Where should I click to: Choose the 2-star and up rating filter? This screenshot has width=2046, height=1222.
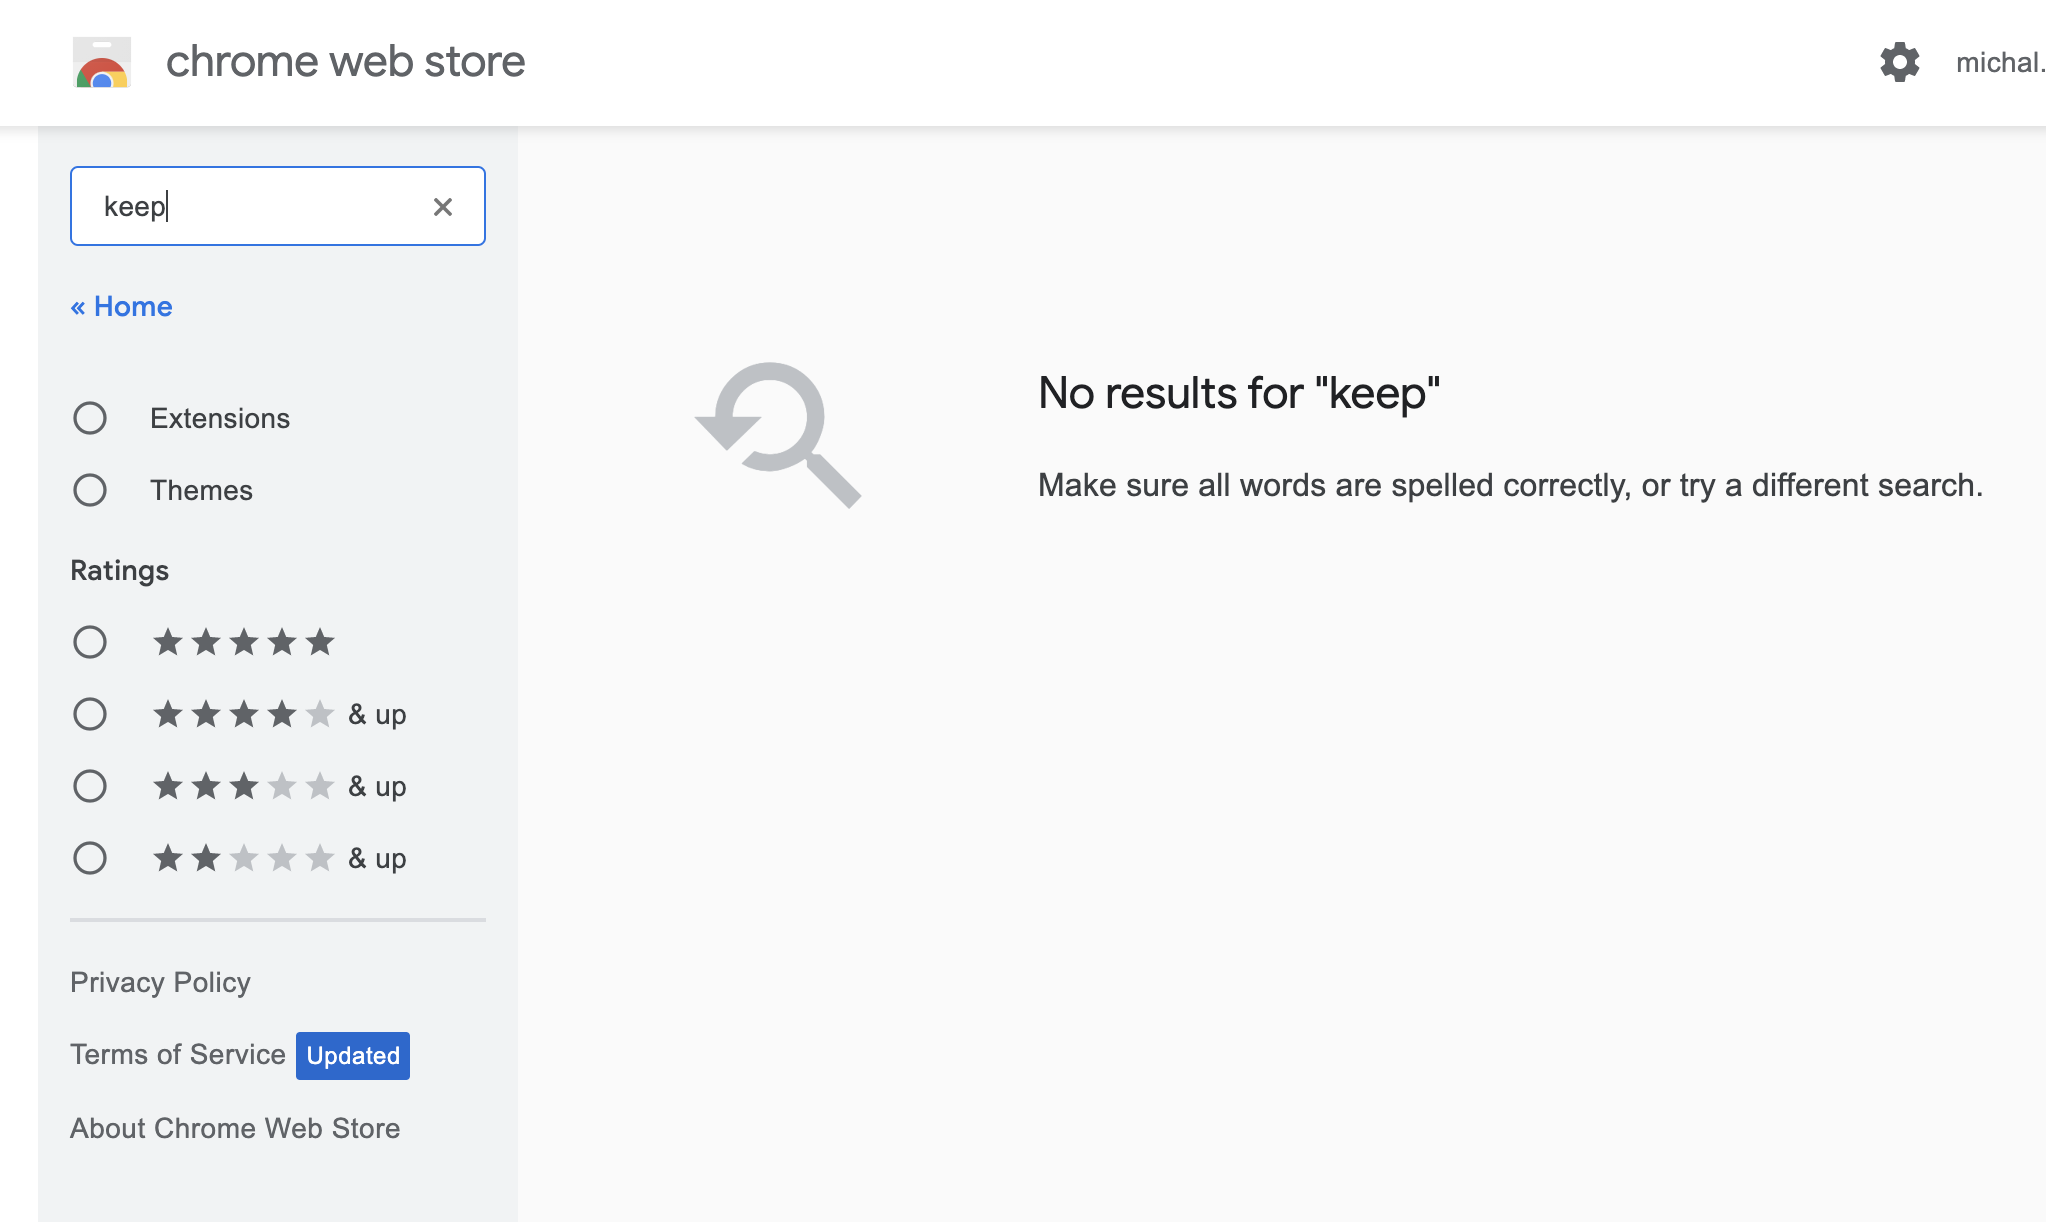click(x=91, y=857)
